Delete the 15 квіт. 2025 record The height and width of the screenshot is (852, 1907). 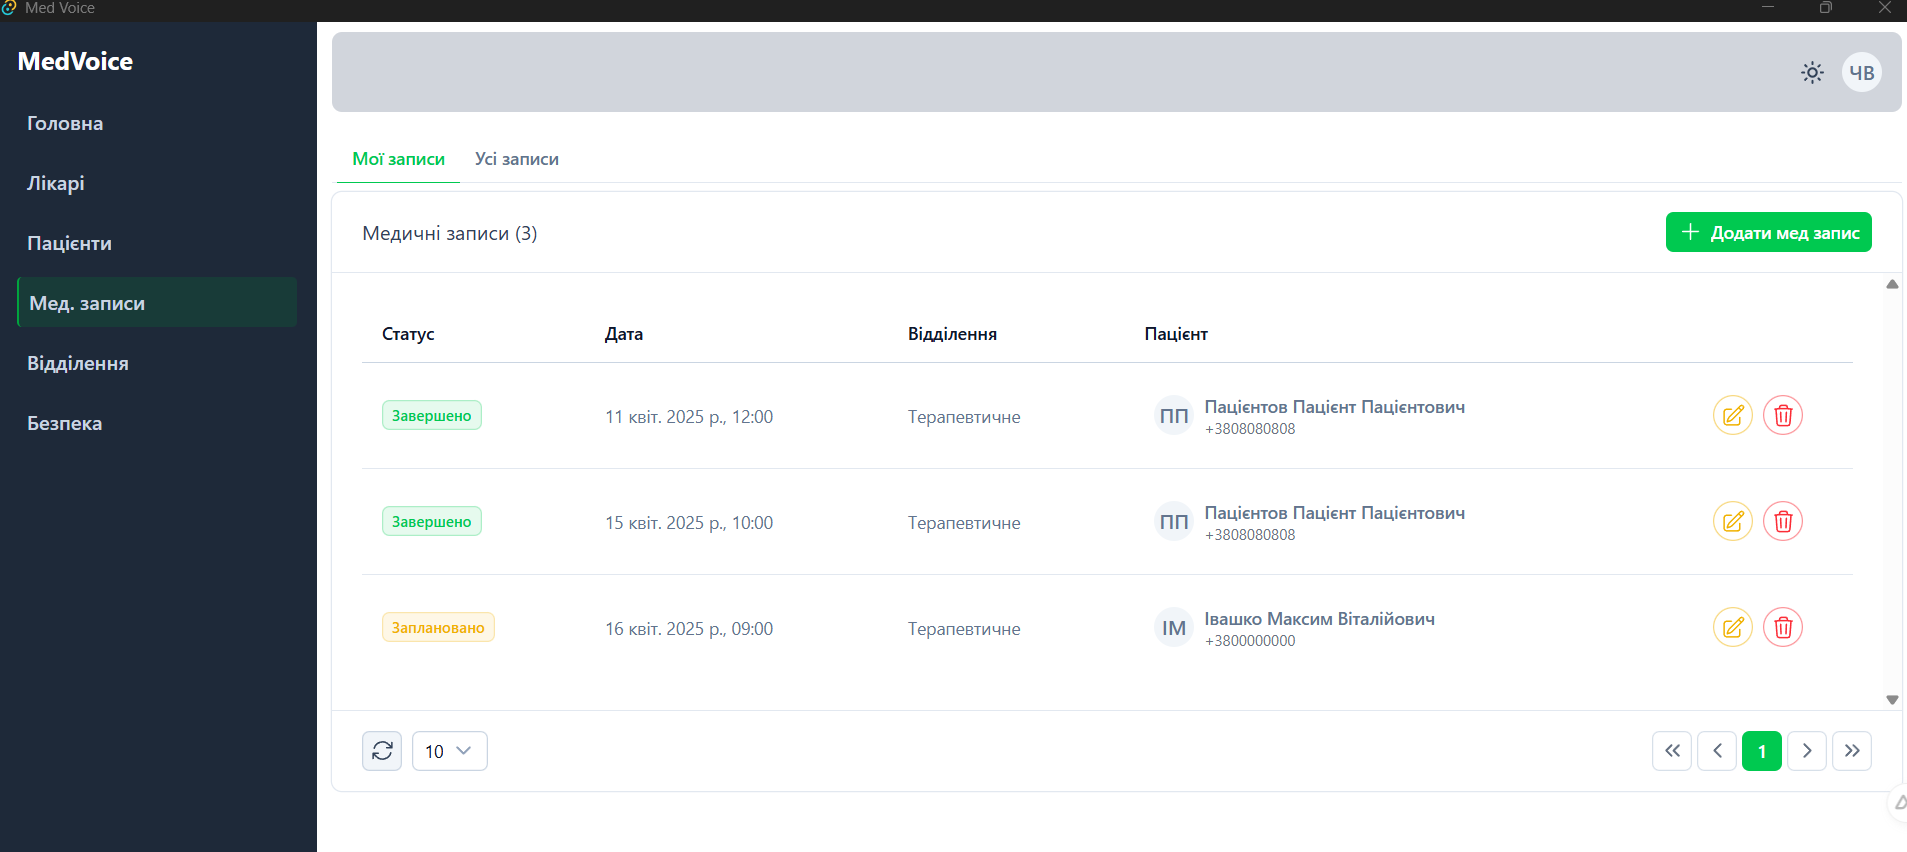tap(1783, 521)
